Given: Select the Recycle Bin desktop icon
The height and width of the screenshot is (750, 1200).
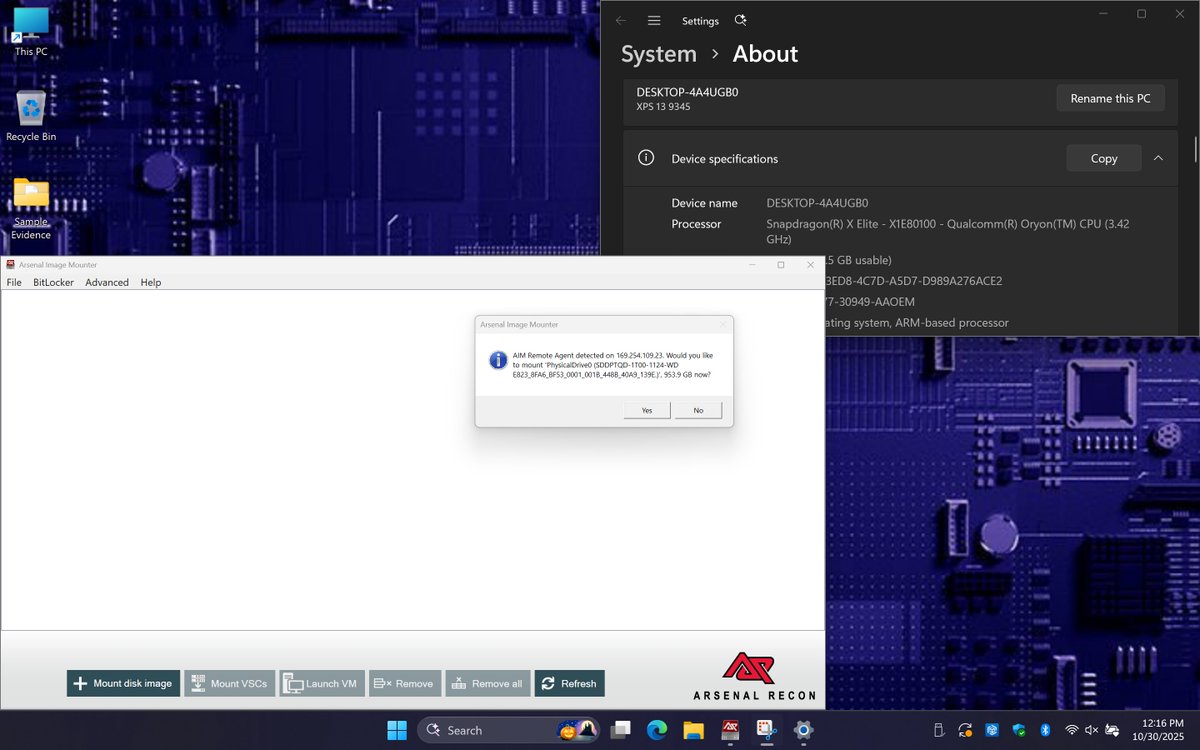Looking at the screenshot, I should (31, 116).
